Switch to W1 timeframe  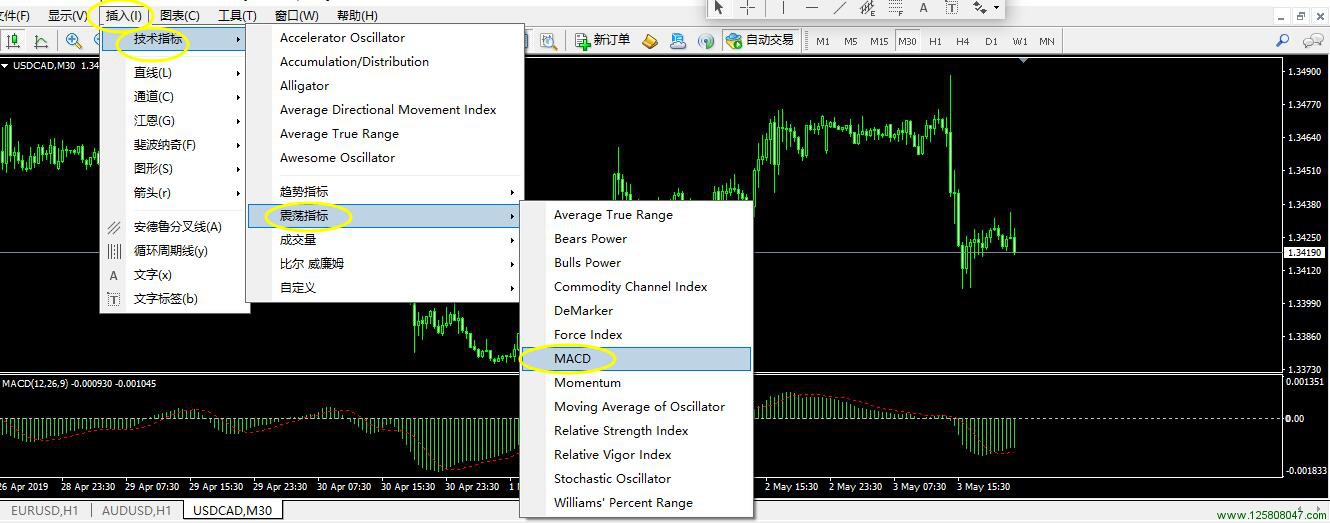tap(1019, 41)
